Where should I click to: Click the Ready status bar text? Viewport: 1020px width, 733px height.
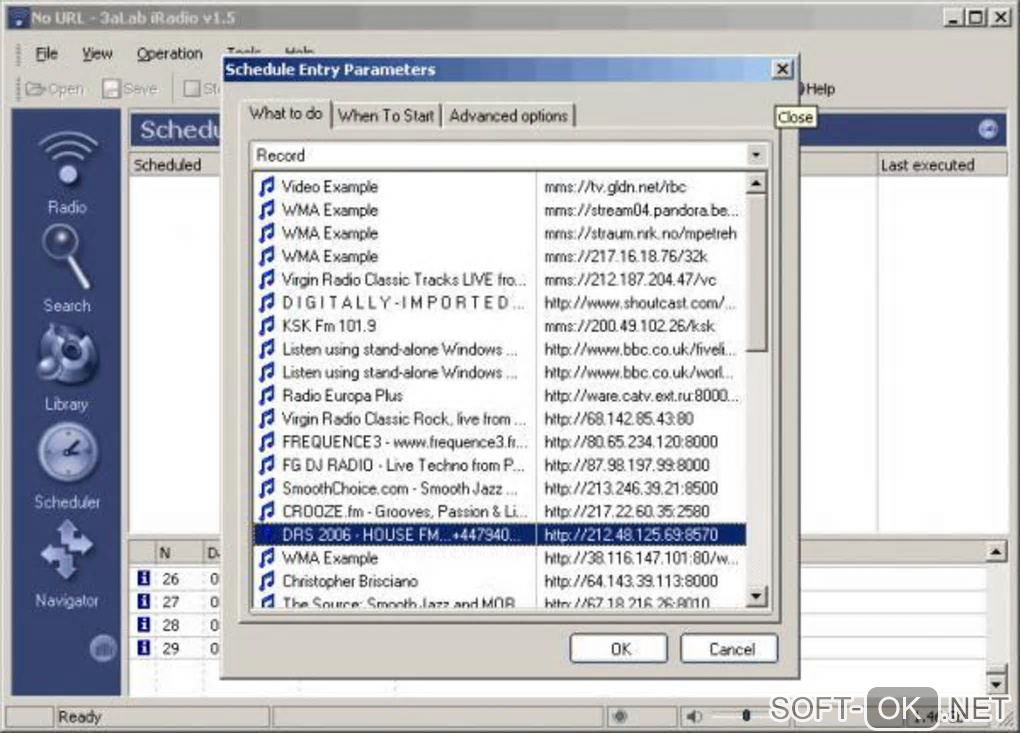(79, 717)
